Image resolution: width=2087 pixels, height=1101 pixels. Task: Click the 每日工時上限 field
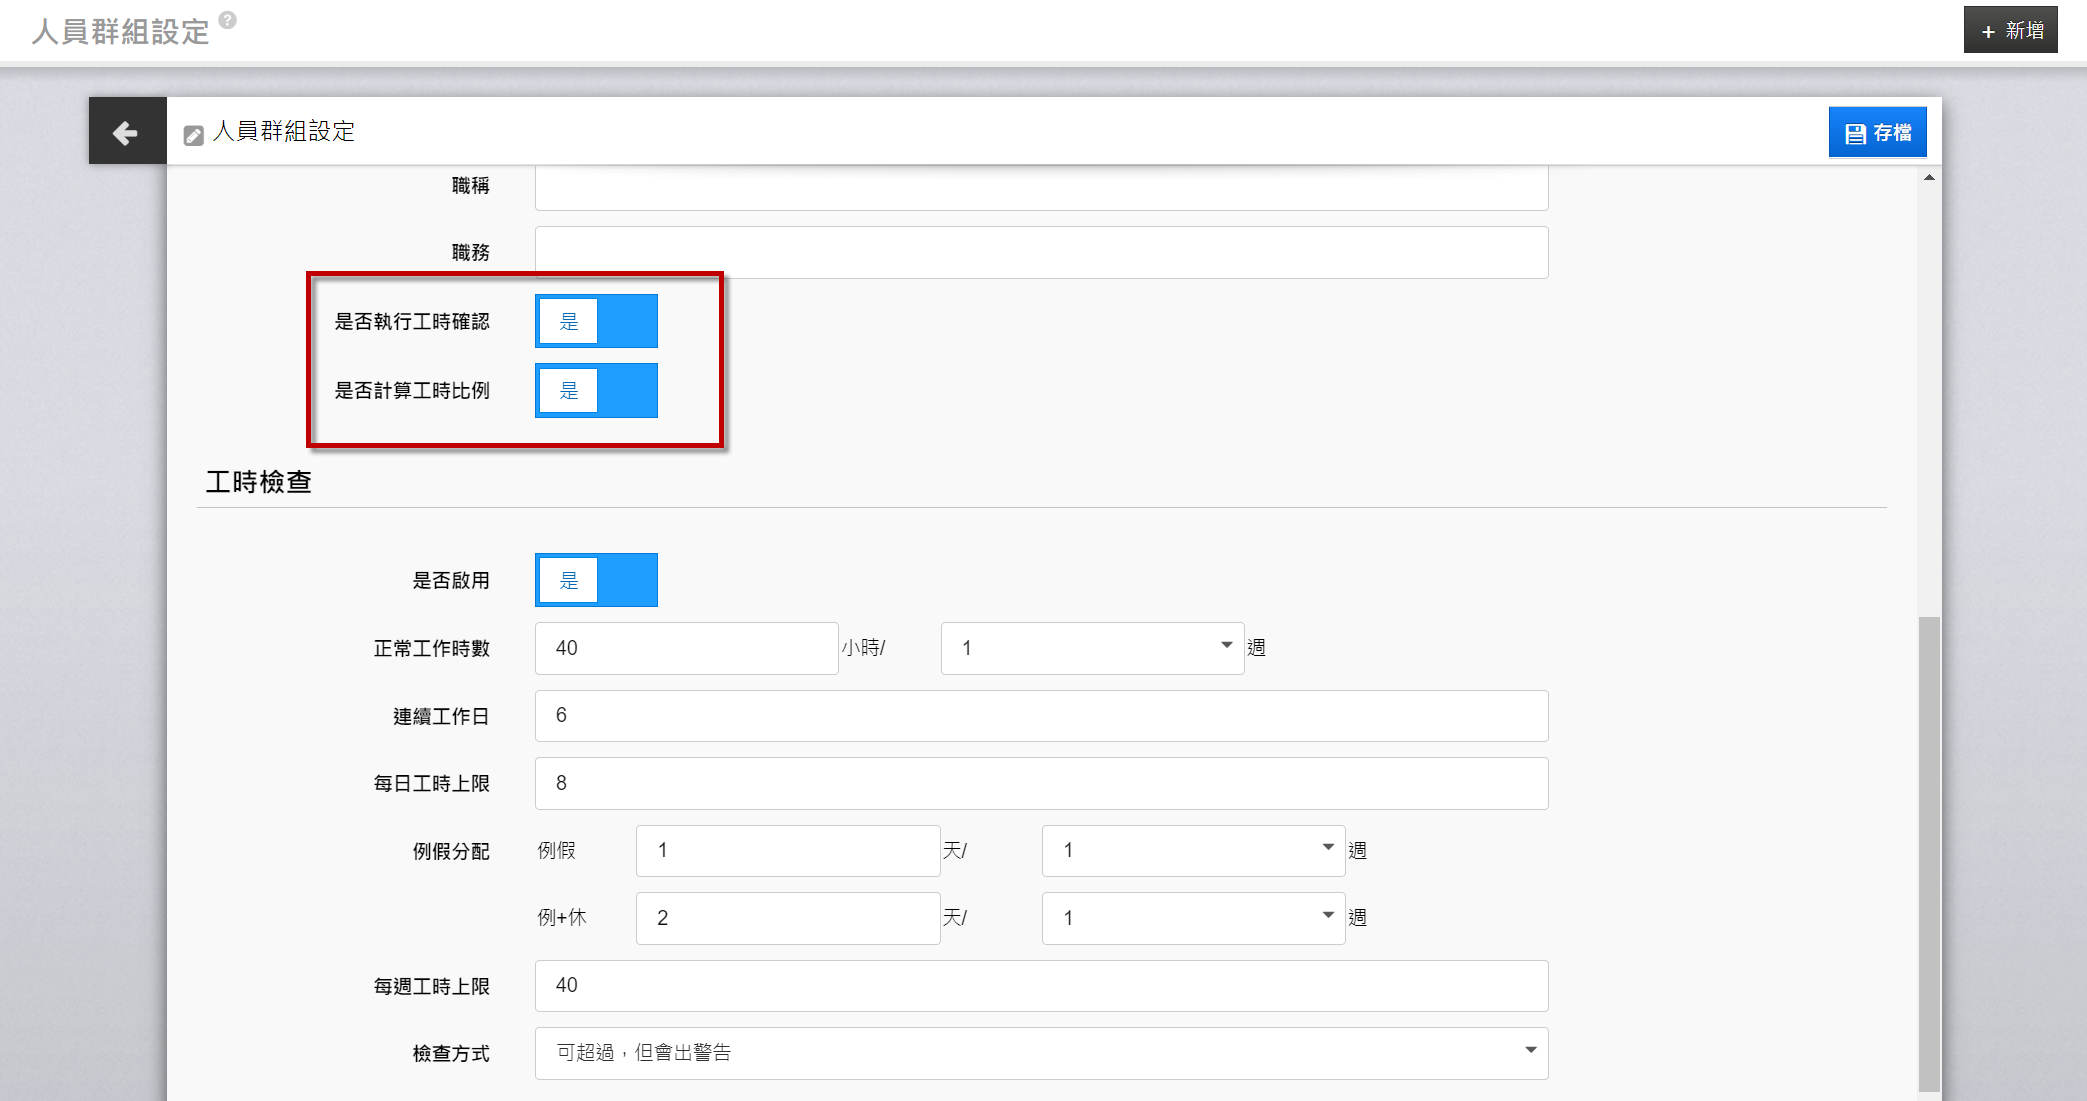(x=1040, y=783)
